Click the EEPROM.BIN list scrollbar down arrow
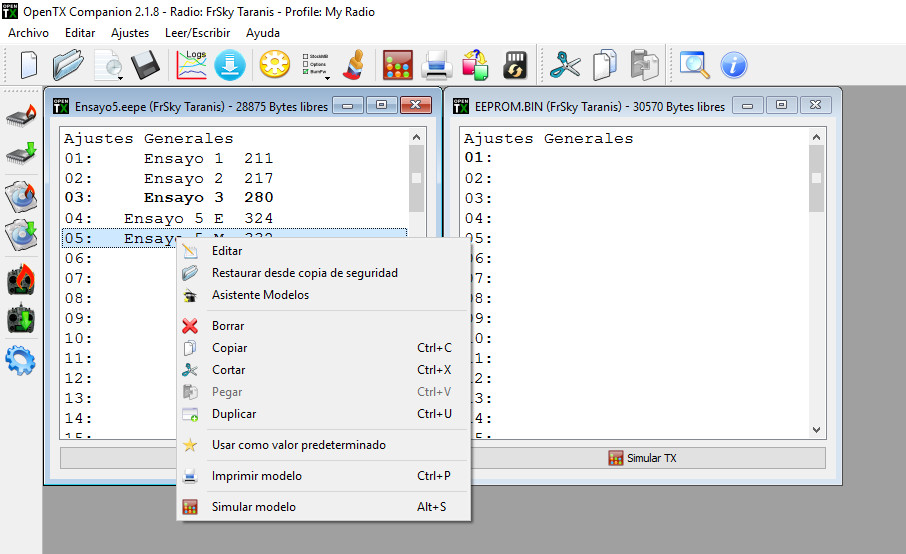Screen dimensions: 906x554 (817, 428)
